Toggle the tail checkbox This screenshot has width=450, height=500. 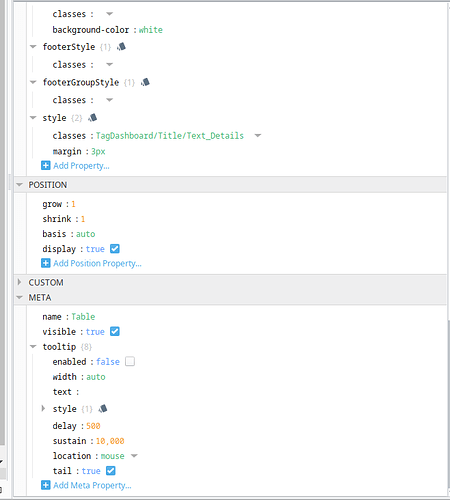(111, 470)
